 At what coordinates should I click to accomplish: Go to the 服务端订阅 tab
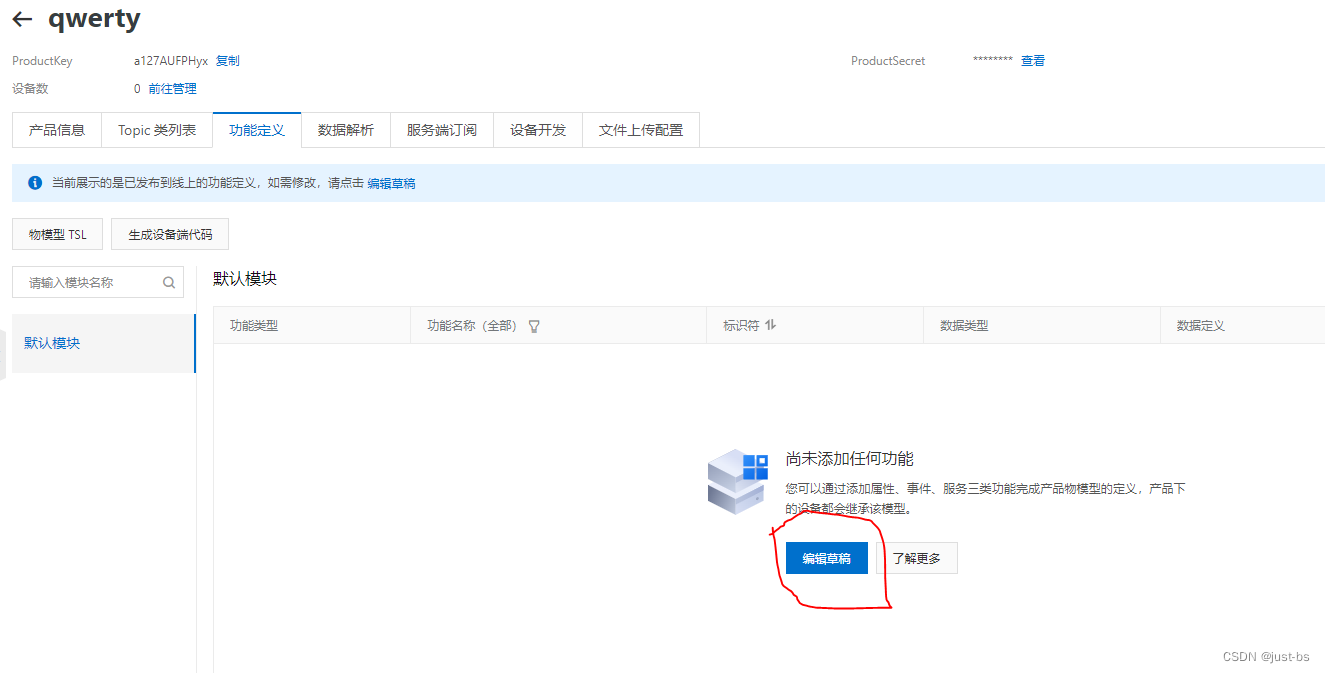pos(442,130)
